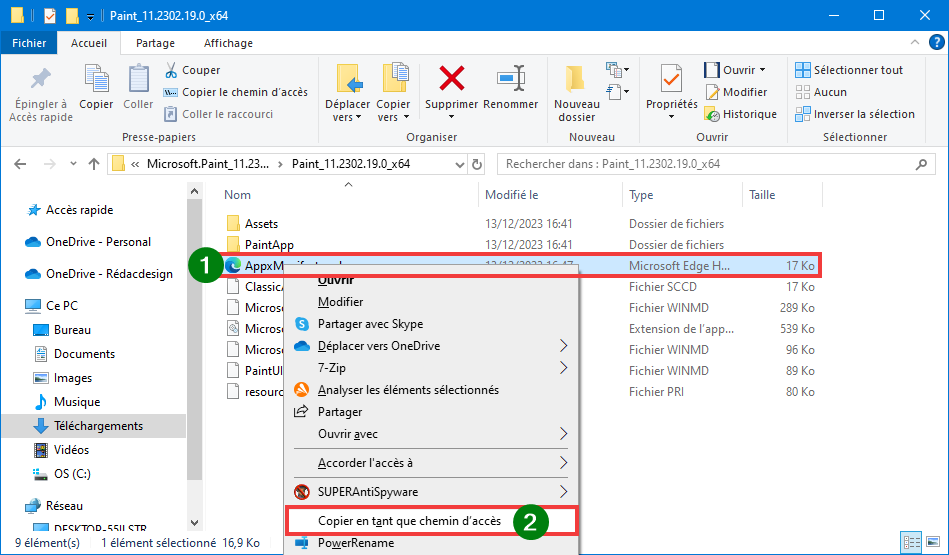
Task: Open the Nouvel élément dropdown icon
Action: pos(617,70)
